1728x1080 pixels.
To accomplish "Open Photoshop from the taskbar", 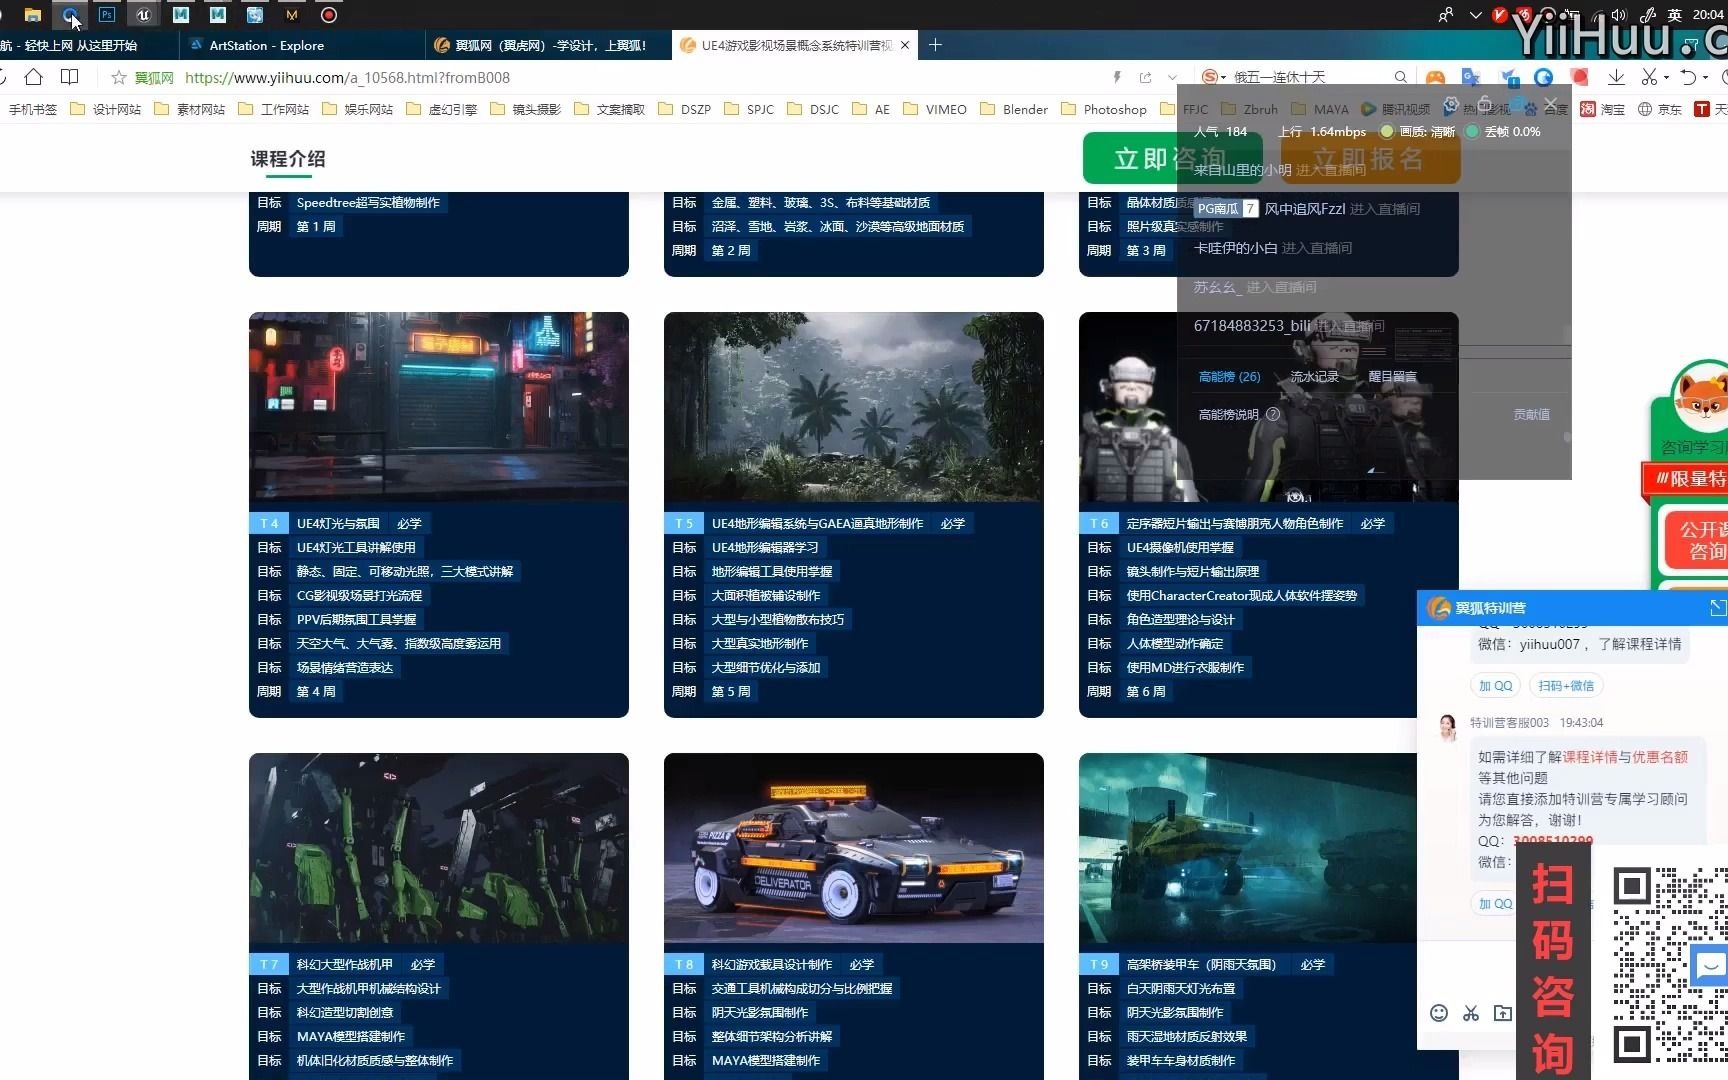I will 107,15.
